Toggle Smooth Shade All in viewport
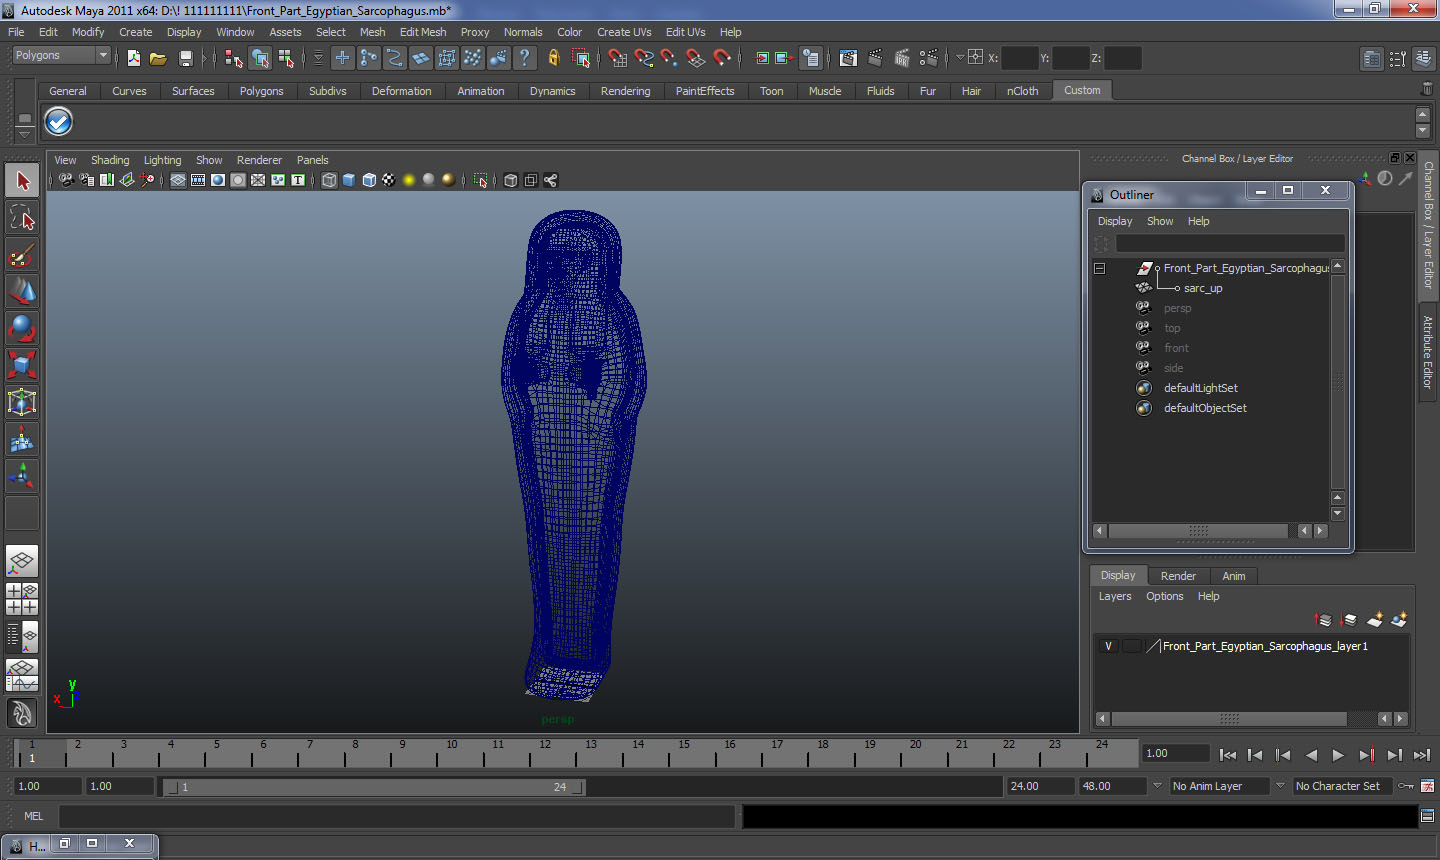The width and height of the screenshot is (1440, 860). 349,180
